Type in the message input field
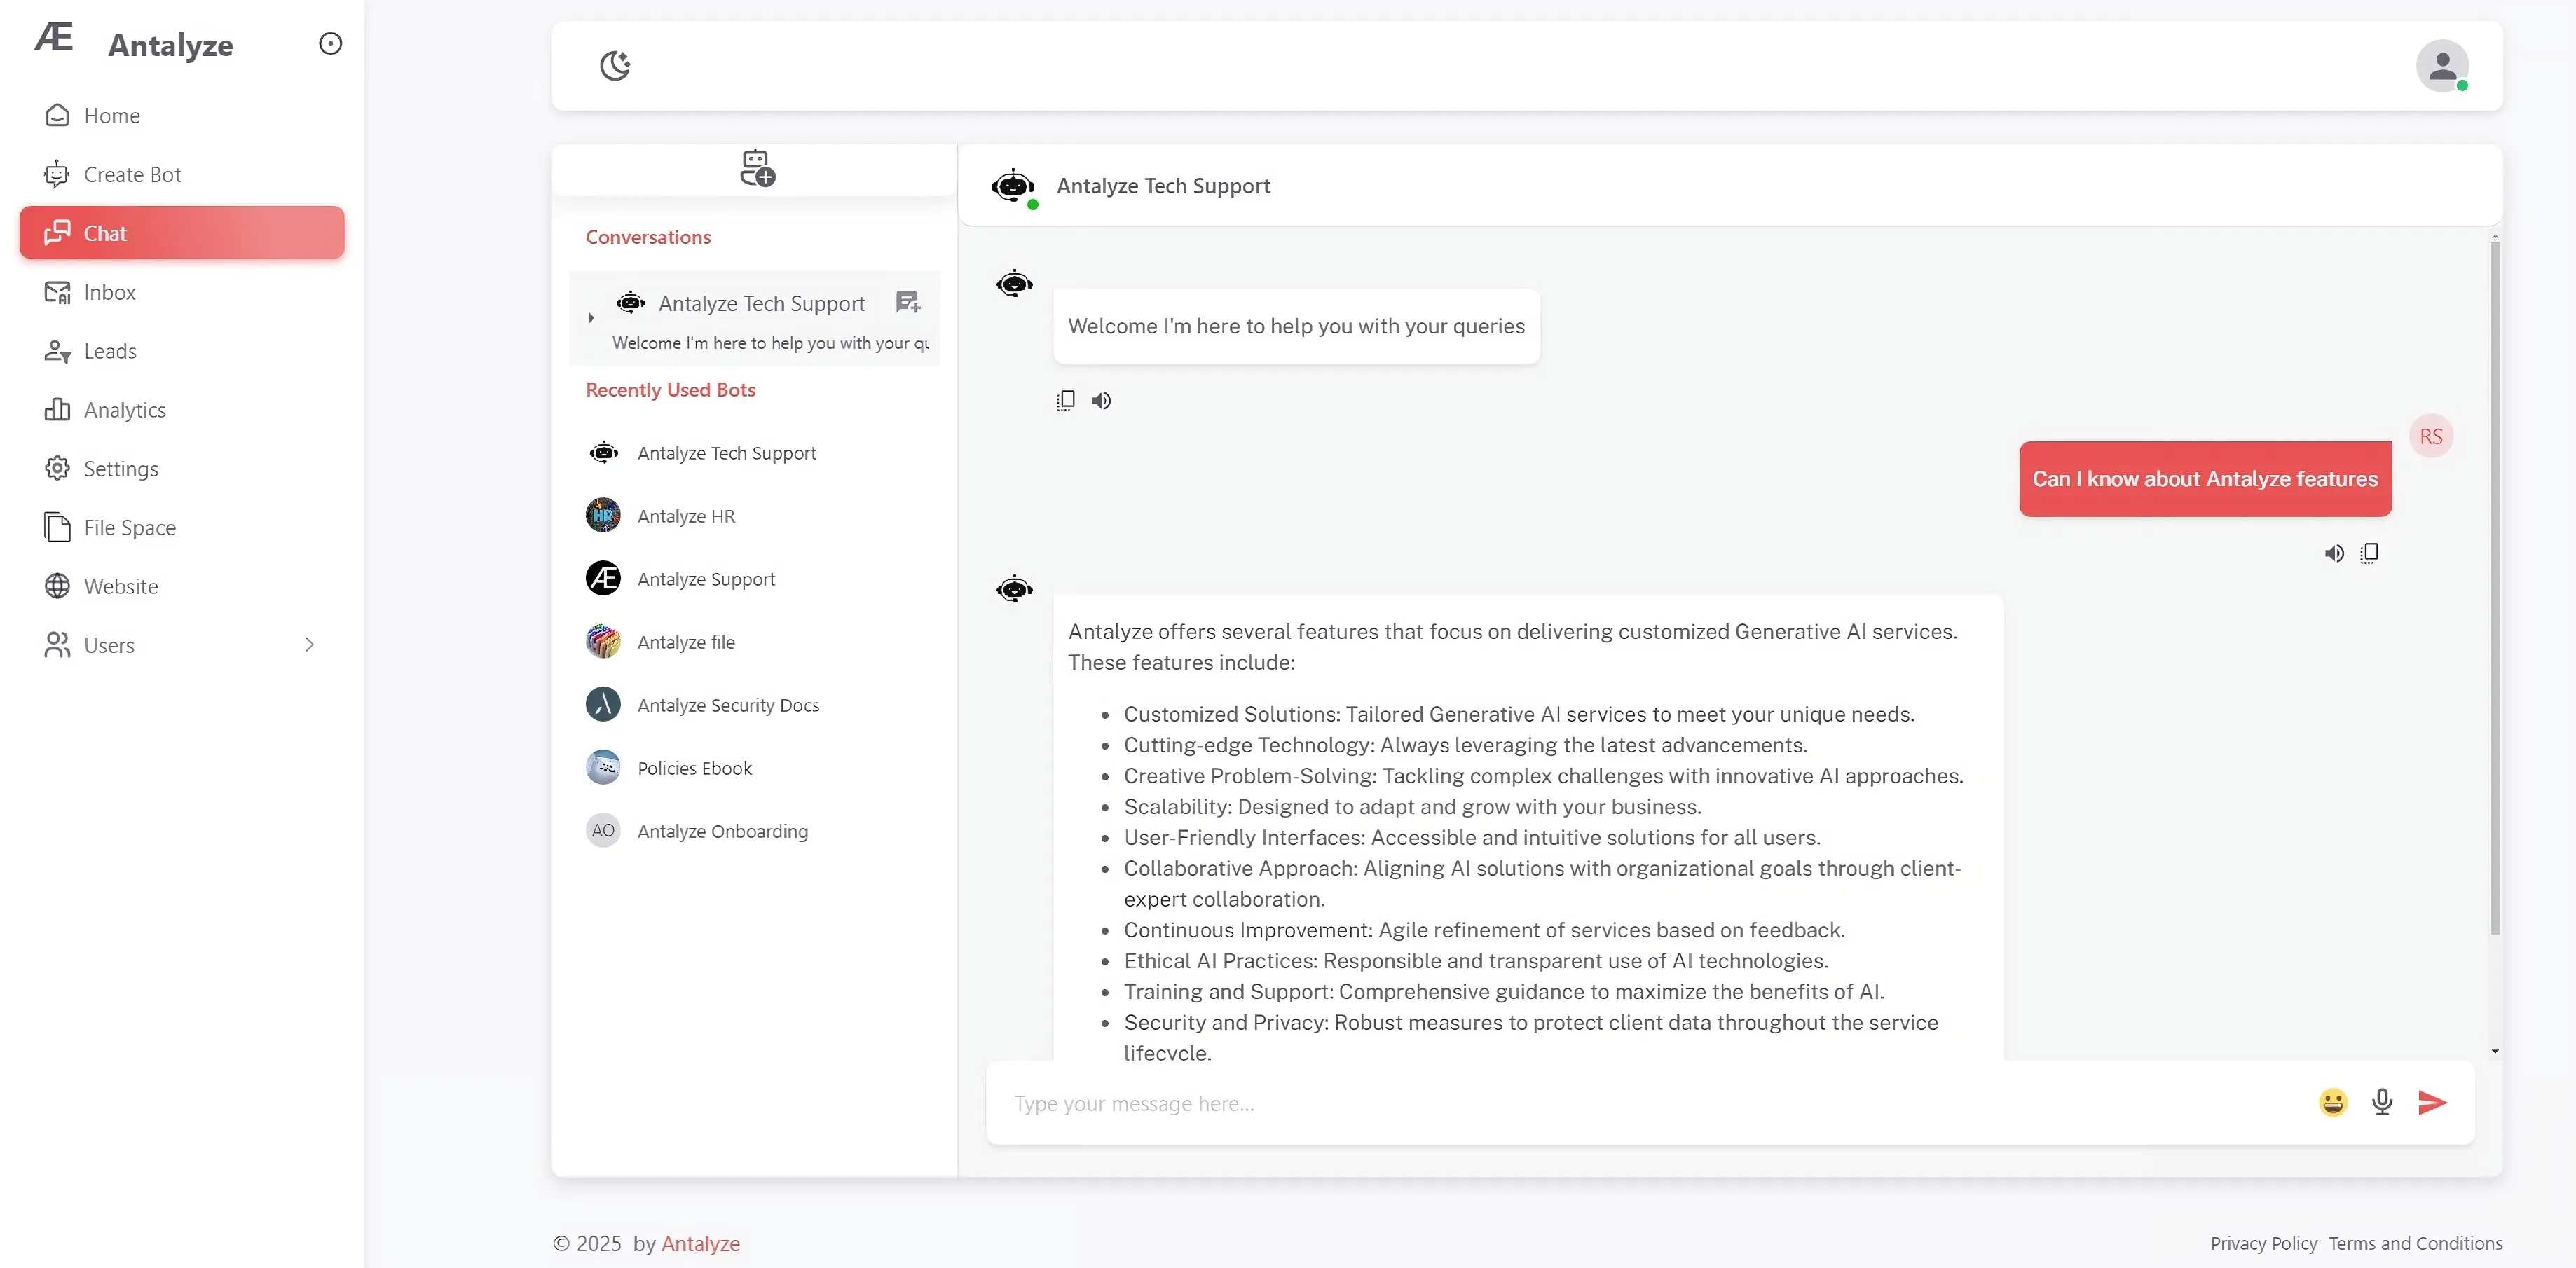 coord(1500,1103)
